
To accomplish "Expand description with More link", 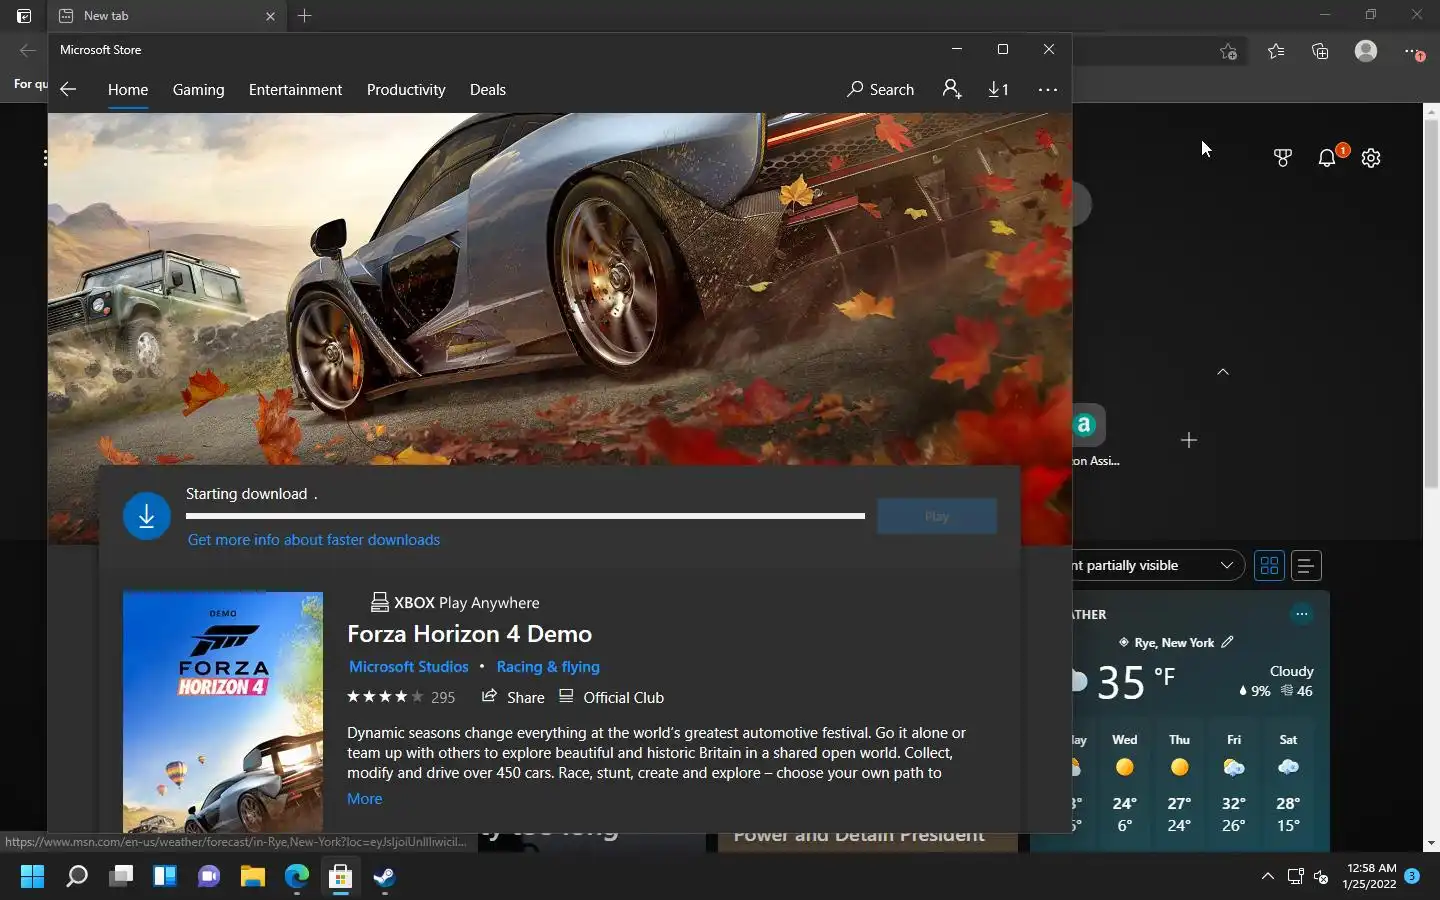I will coord(365,798).
